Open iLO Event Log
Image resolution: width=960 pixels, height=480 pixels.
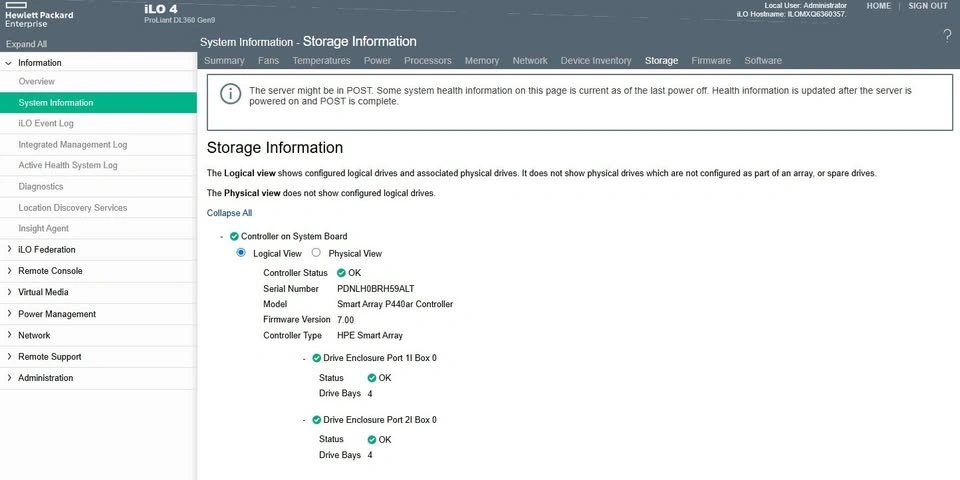98,123
